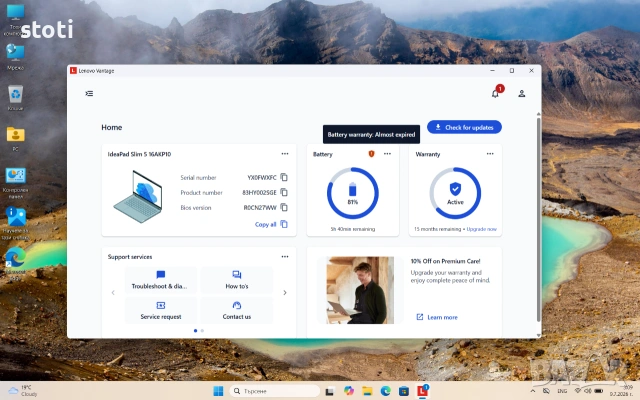Click the Premium Care promo photo
This screenshot has width=640, height=400.
(x=360, y=290)
